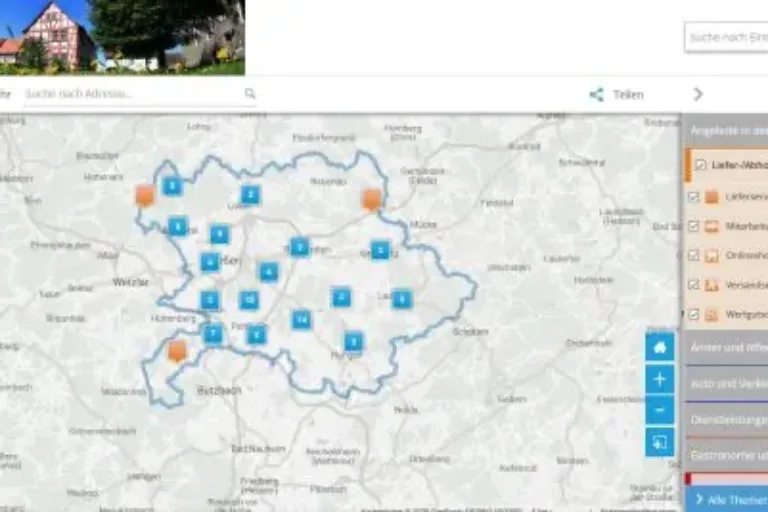Toggle the Liefer-/Abhol checkbox
Image resolution: width=768 pixels, height=512 pixels.
(x=700, y=165)
